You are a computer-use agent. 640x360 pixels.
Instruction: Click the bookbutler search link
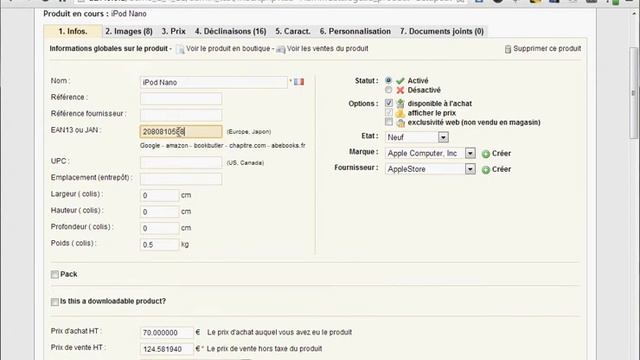point(209,145)
